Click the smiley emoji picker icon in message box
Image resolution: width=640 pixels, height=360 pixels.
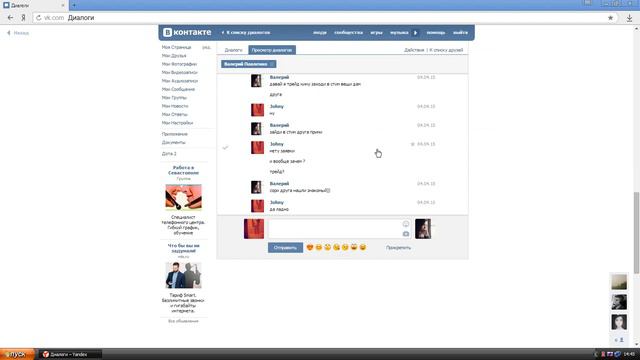point(406,224)
